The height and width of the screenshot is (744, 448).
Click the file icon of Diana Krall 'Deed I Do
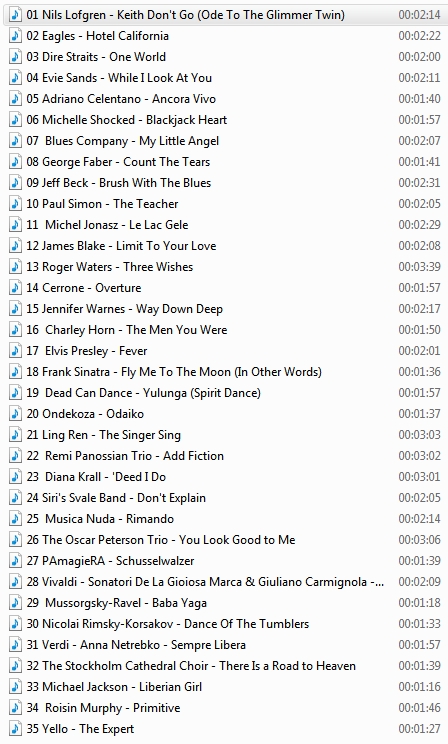(x=15, y=477)
